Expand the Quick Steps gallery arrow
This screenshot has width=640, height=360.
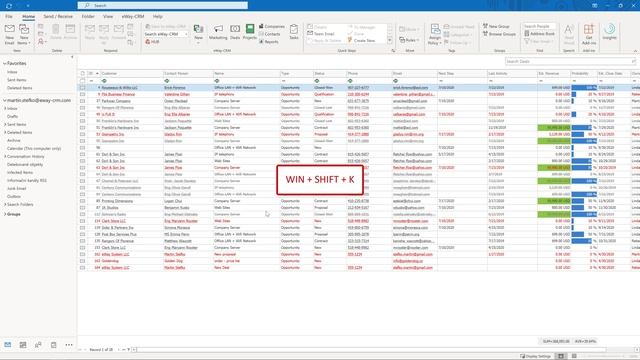[x=390, y=41]
